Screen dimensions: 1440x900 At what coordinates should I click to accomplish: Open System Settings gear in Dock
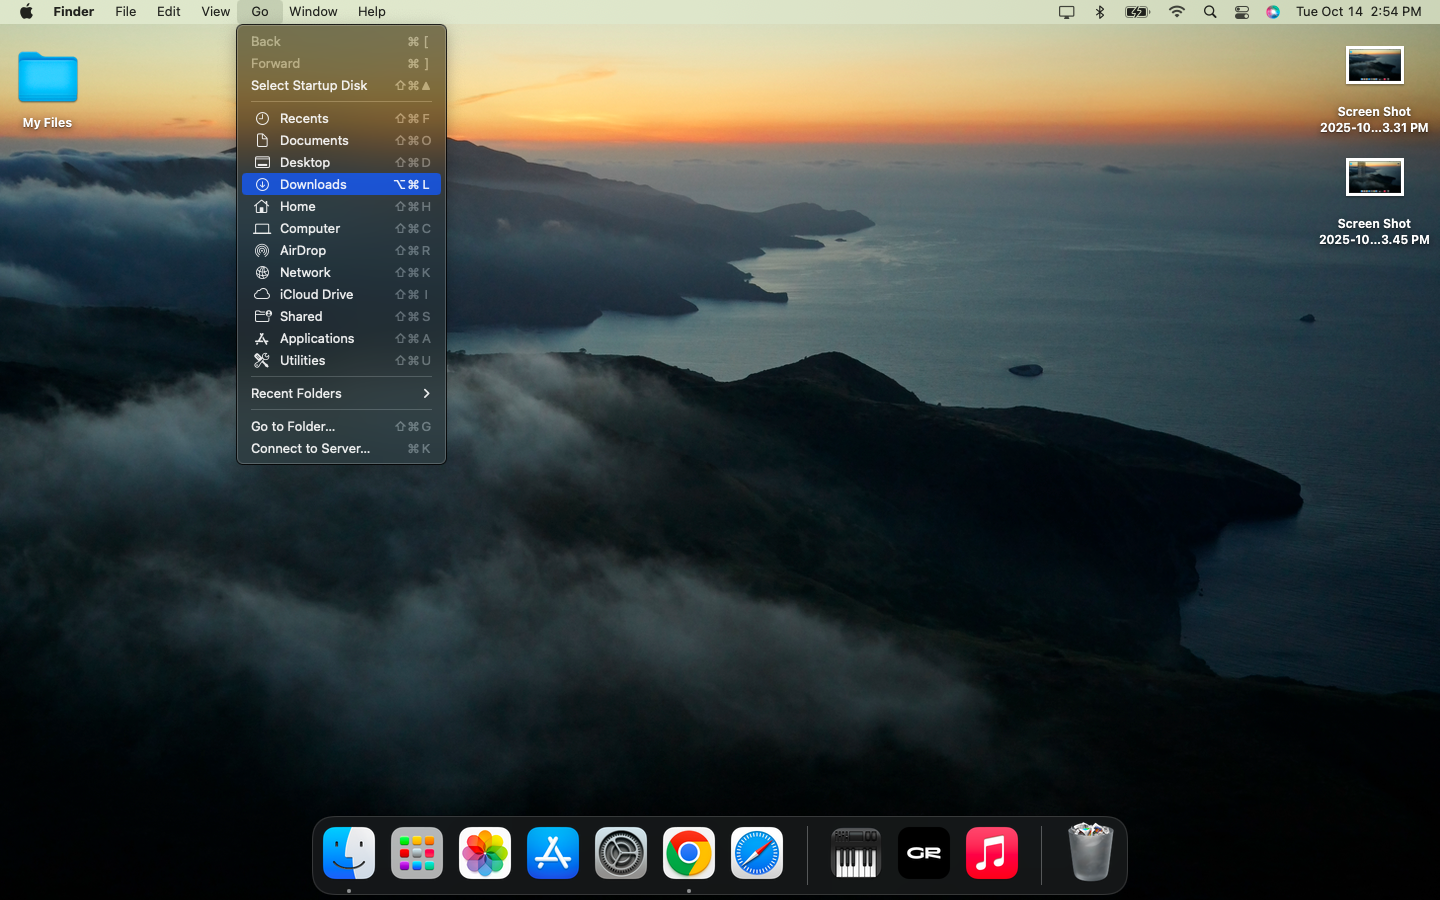tap(621, 854)
